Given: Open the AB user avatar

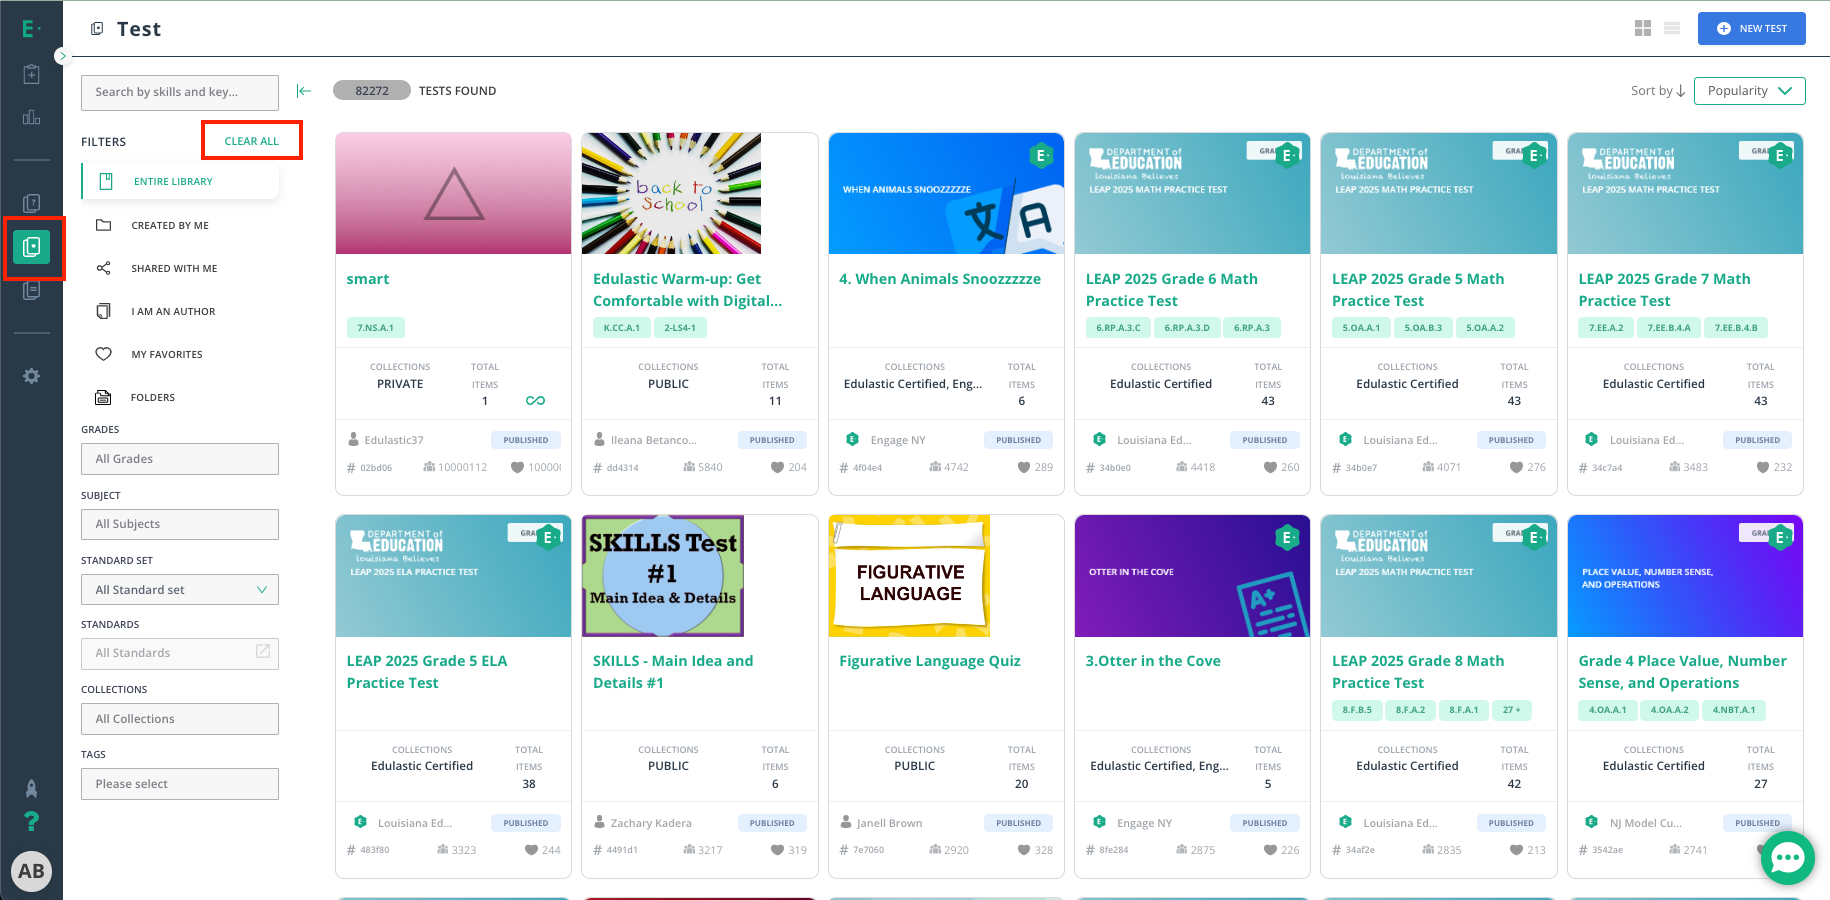Looking at the screenshot, I should point(32,871).
